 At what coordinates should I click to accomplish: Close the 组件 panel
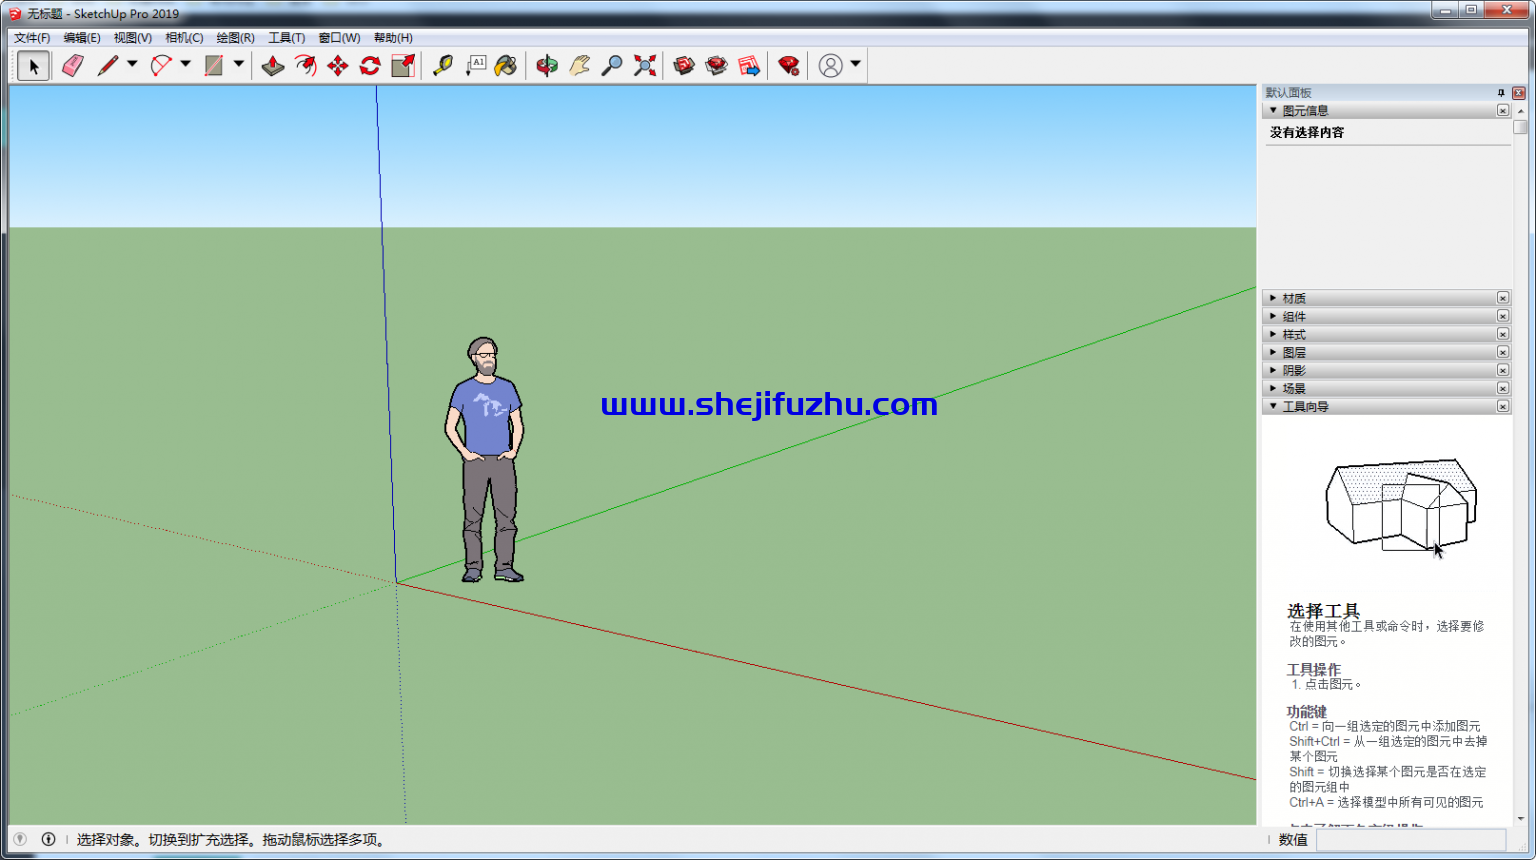tap(1503, 316)
